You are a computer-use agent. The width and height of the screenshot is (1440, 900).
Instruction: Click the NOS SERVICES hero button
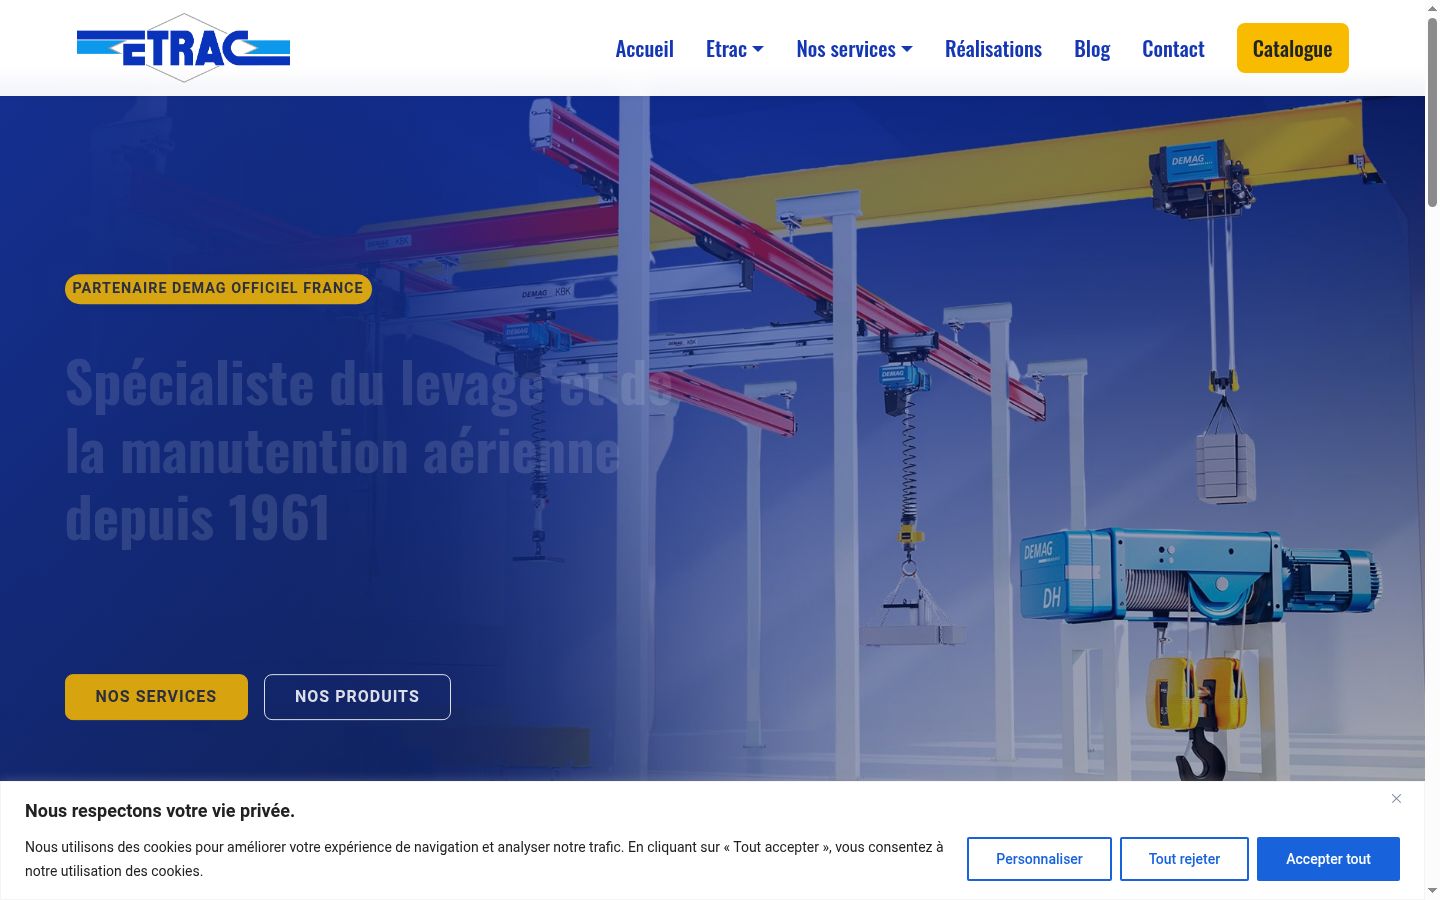(x=156, y=697)
